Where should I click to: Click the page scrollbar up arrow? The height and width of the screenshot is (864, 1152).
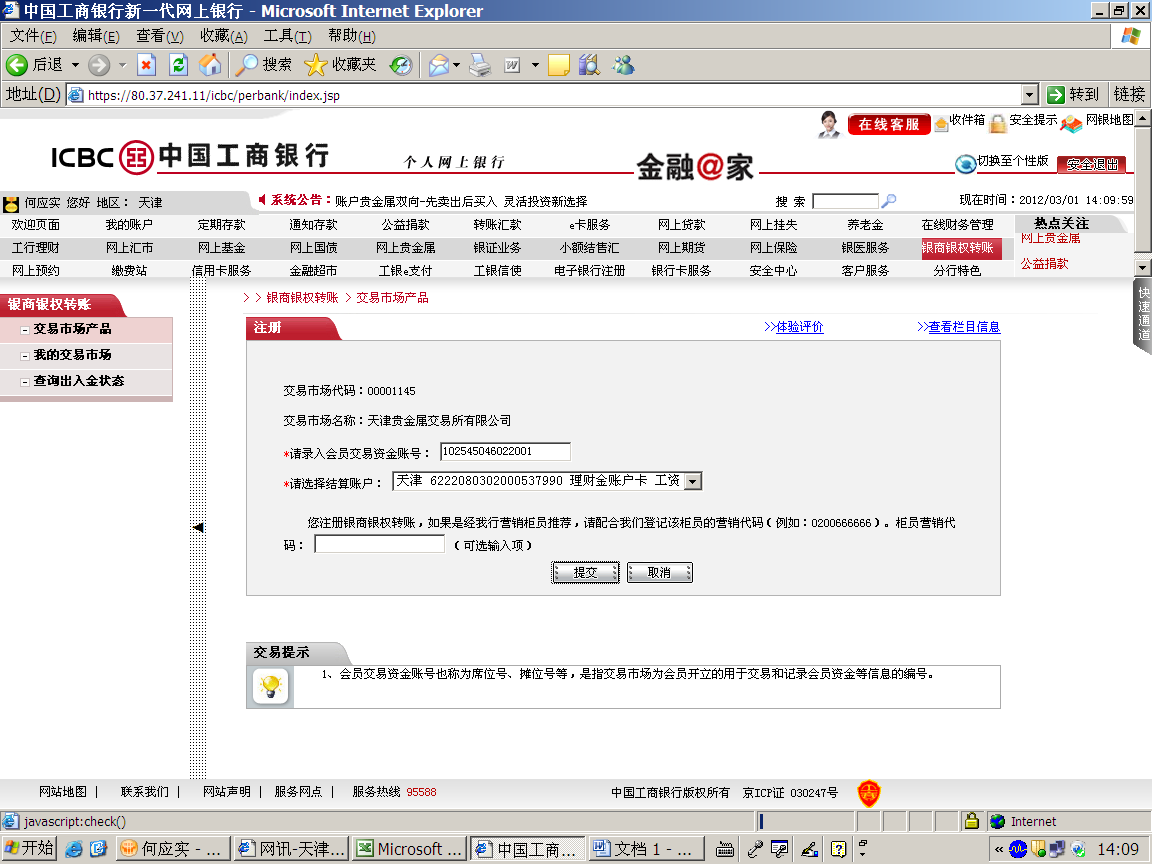point(1143,118)
